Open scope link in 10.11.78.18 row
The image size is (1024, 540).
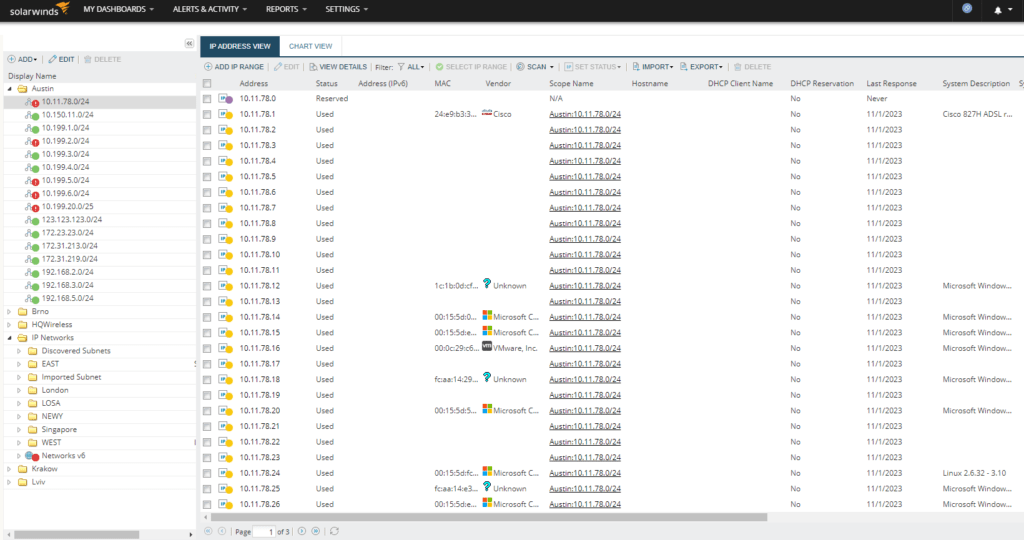(x=584, y=379)
